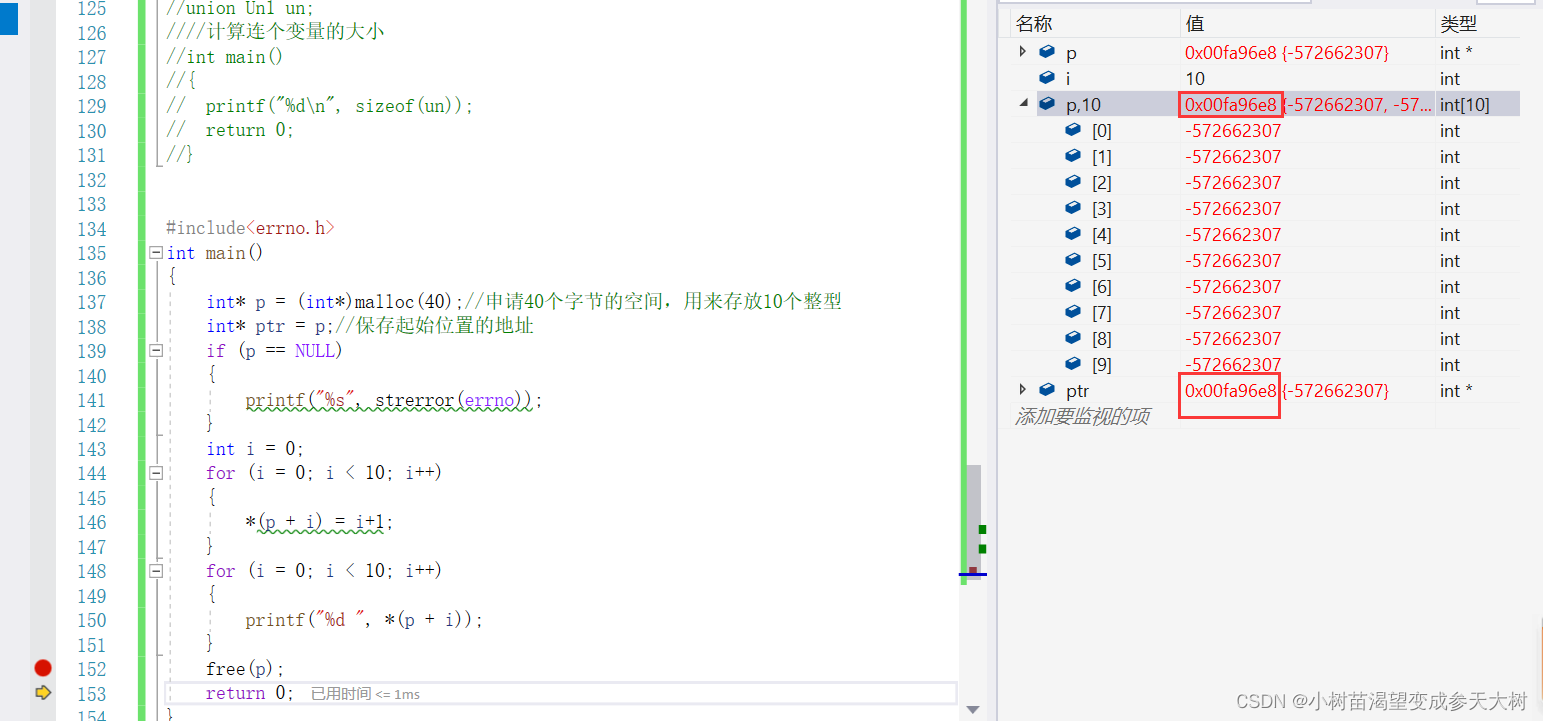1543x721 pixels.
Task: Toggle the breakpoint on line 152
Action: [x=43, y=668]
